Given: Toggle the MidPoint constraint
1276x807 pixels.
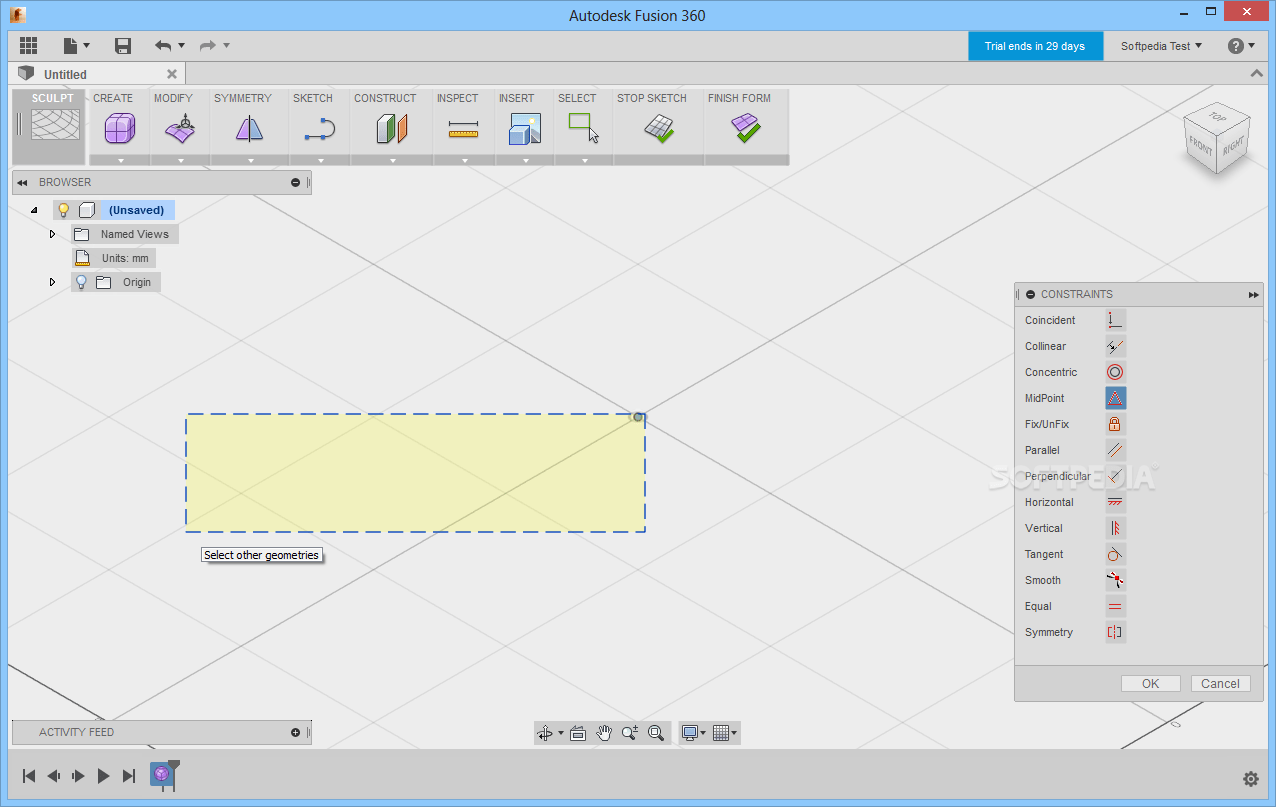Looking at the screenshot, I should click(1115, 398).
